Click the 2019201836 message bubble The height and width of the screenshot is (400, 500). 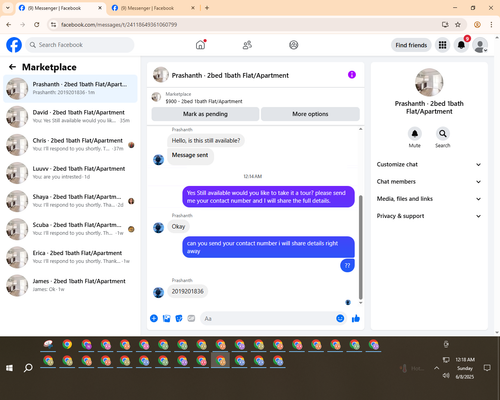click(188, 291)
